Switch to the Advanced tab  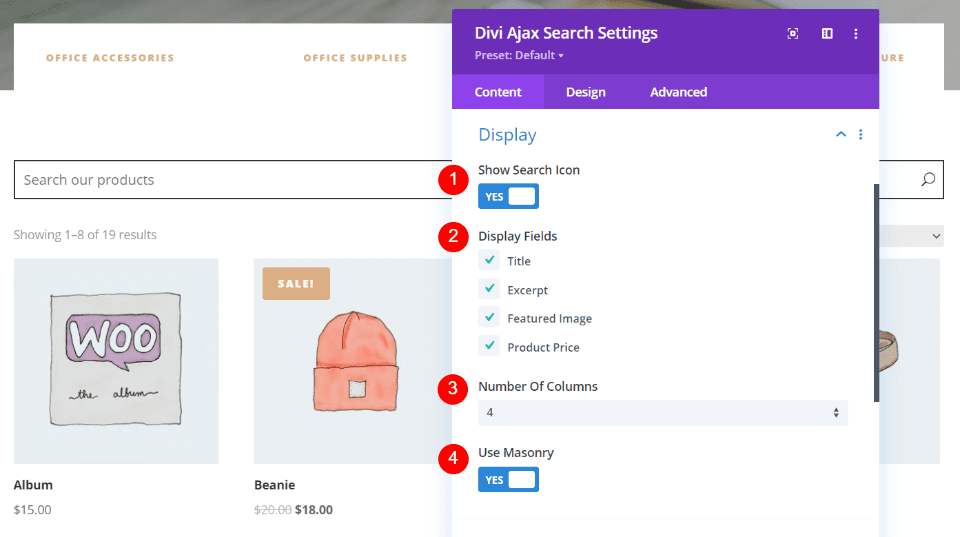tap(678, 92)
